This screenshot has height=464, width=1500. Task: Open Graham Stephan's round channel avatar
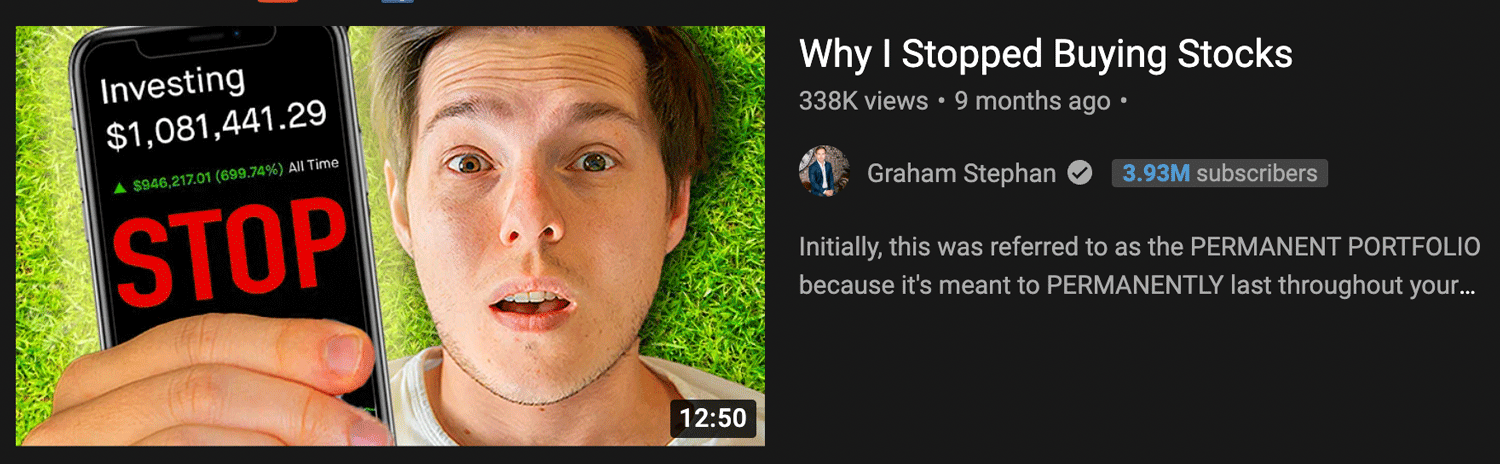(x=824, y=172)
